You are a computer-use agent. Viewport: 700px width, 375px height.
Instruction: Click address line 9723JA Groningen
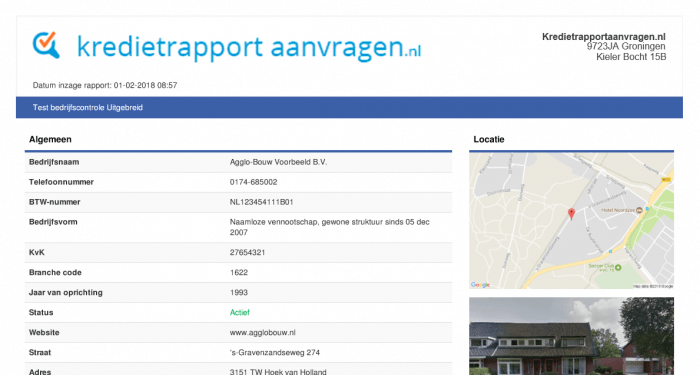click(x=626, y=46)
